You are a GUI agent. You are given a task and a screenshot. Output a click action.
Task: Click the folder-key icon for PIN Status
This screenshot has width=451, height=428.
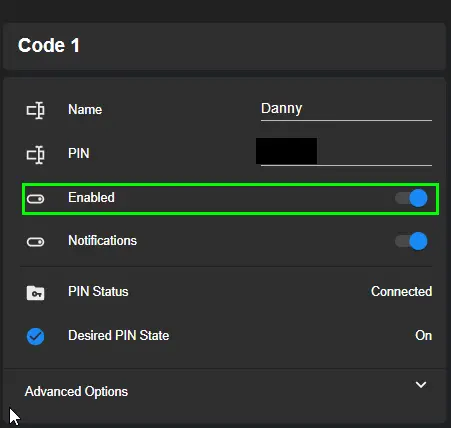pos(35,293)
